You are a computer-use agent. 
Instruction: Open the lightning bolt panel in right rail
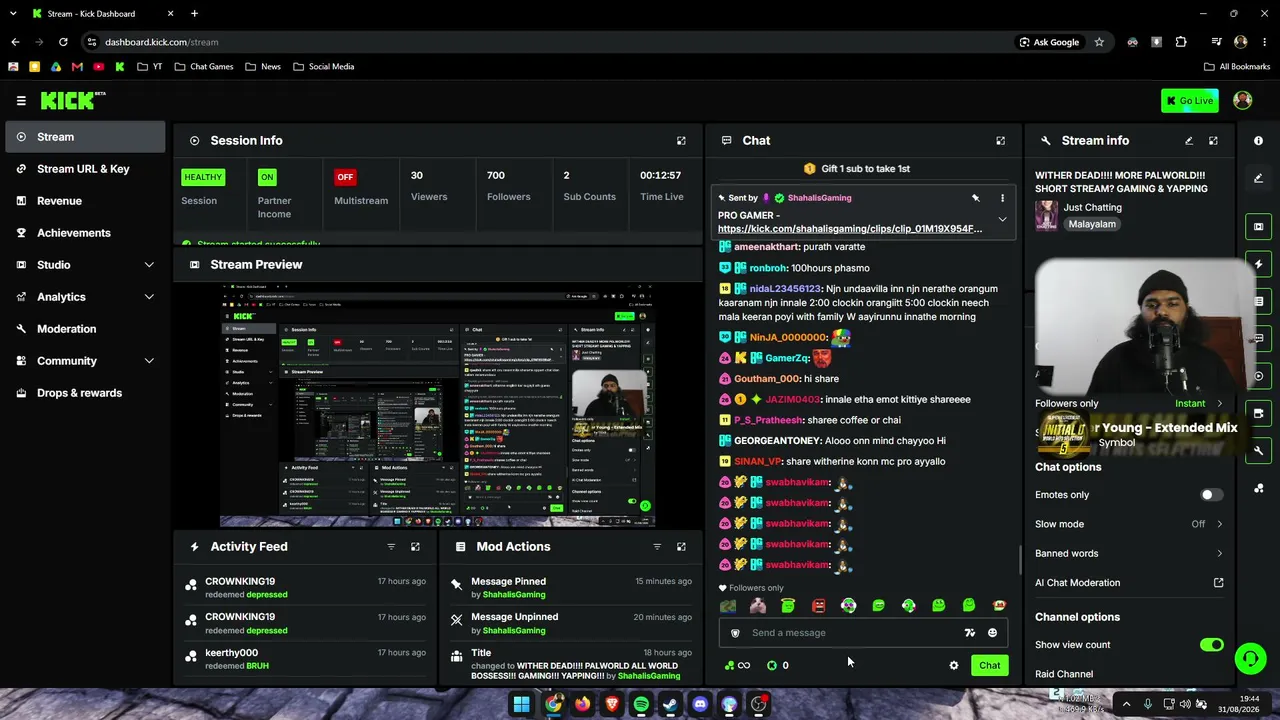tap(1258, 264)
